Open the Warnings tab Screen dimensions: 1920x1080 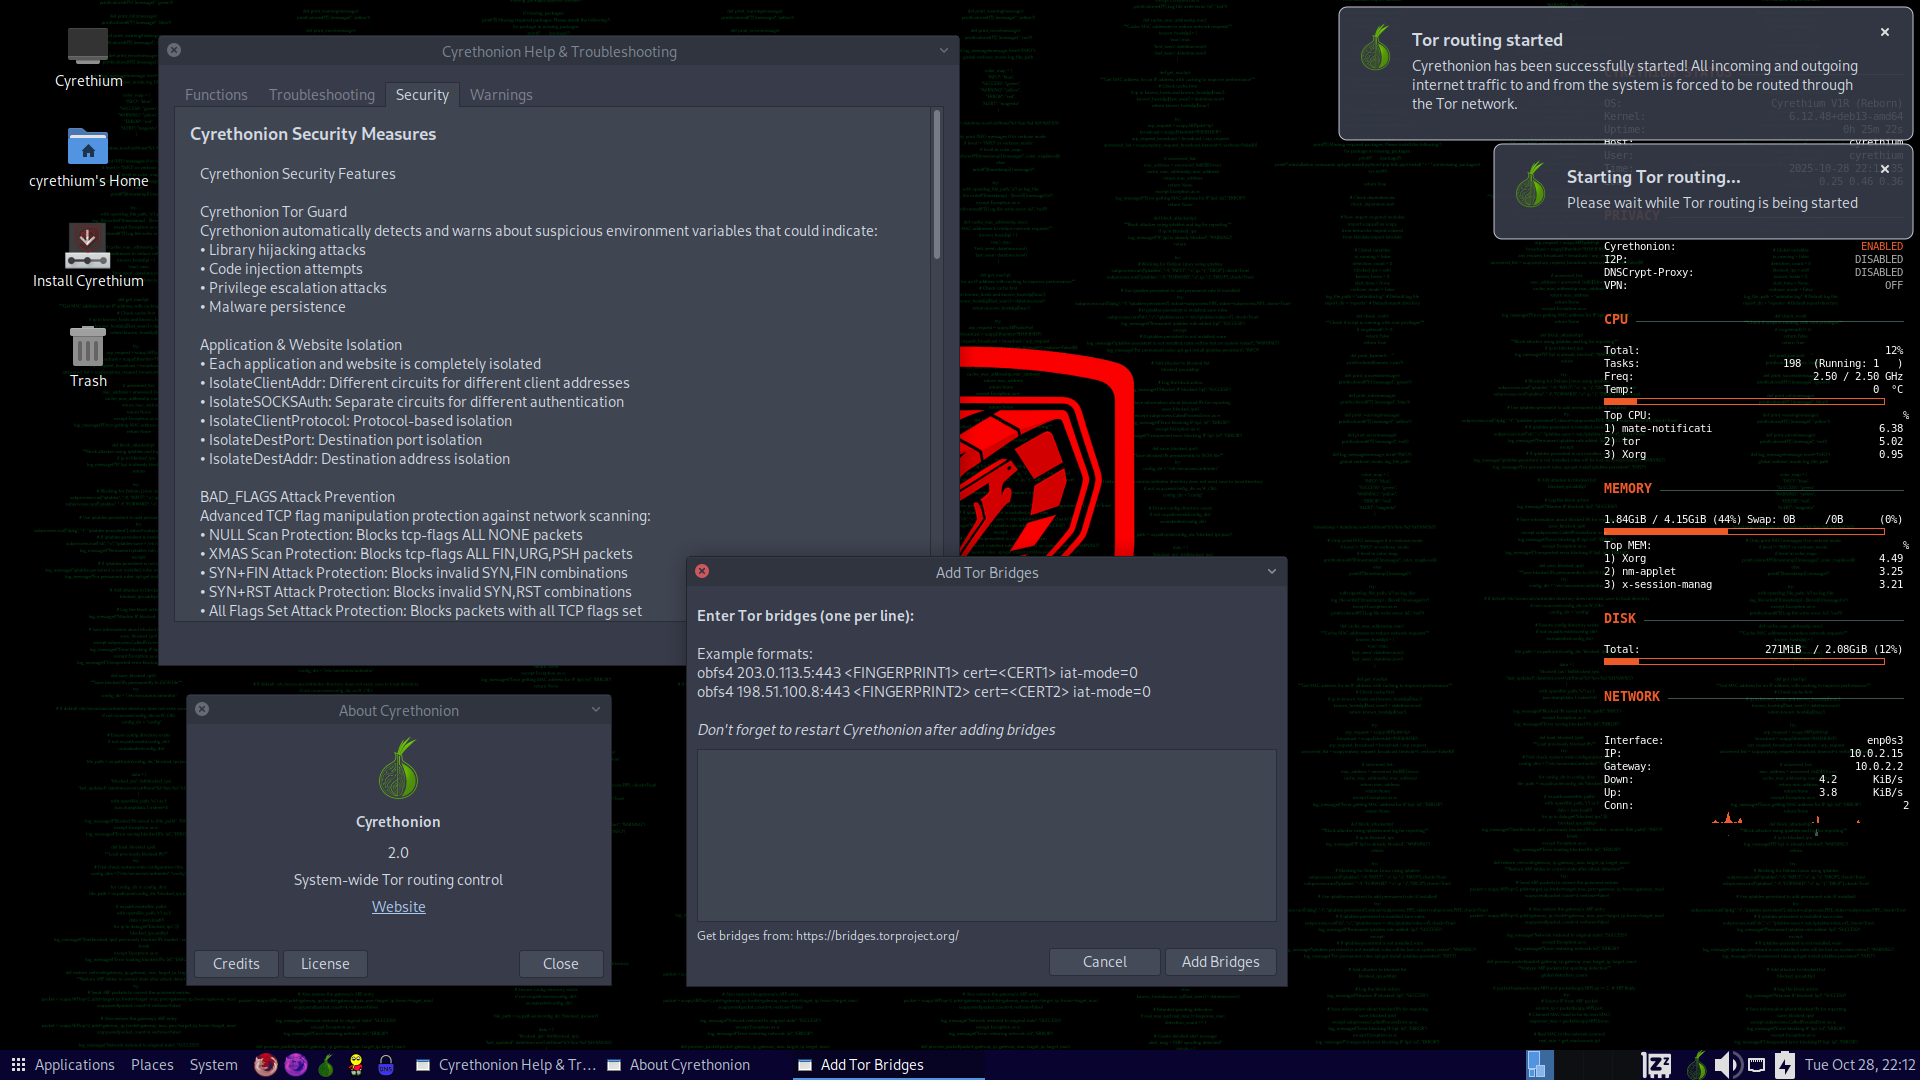click(501, 95)
